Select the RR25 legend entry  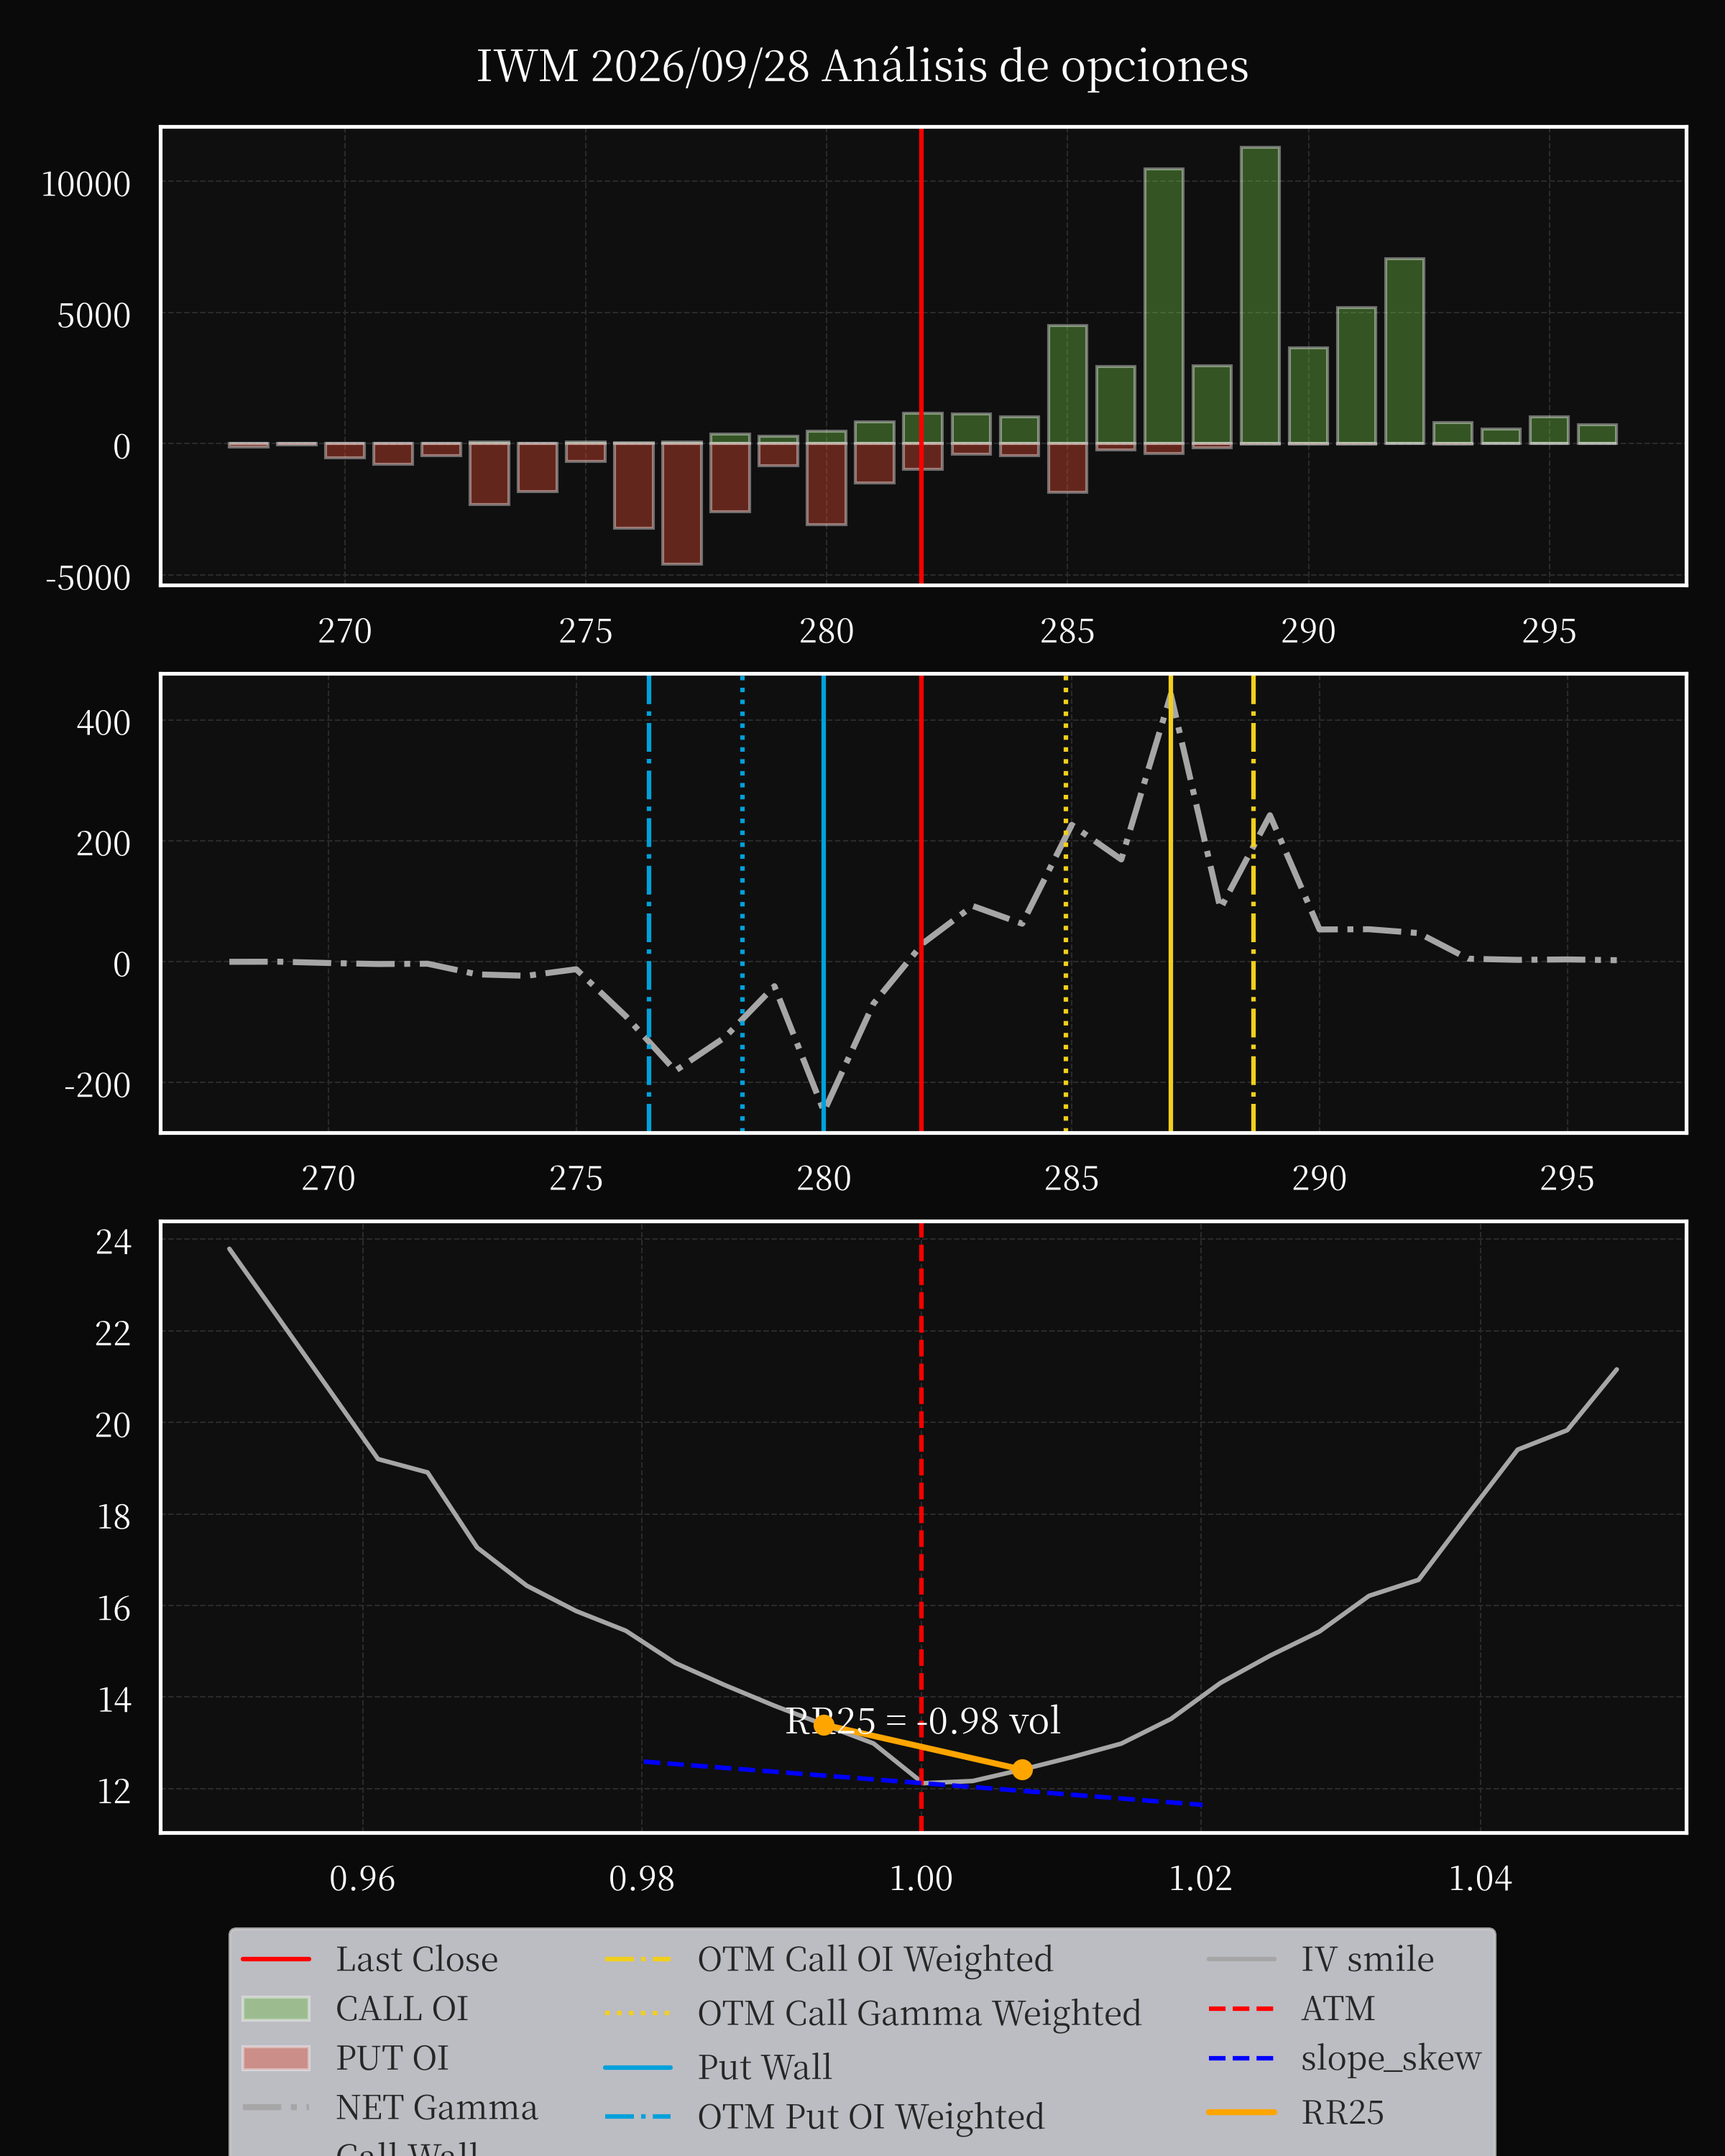(1296, 2112)
